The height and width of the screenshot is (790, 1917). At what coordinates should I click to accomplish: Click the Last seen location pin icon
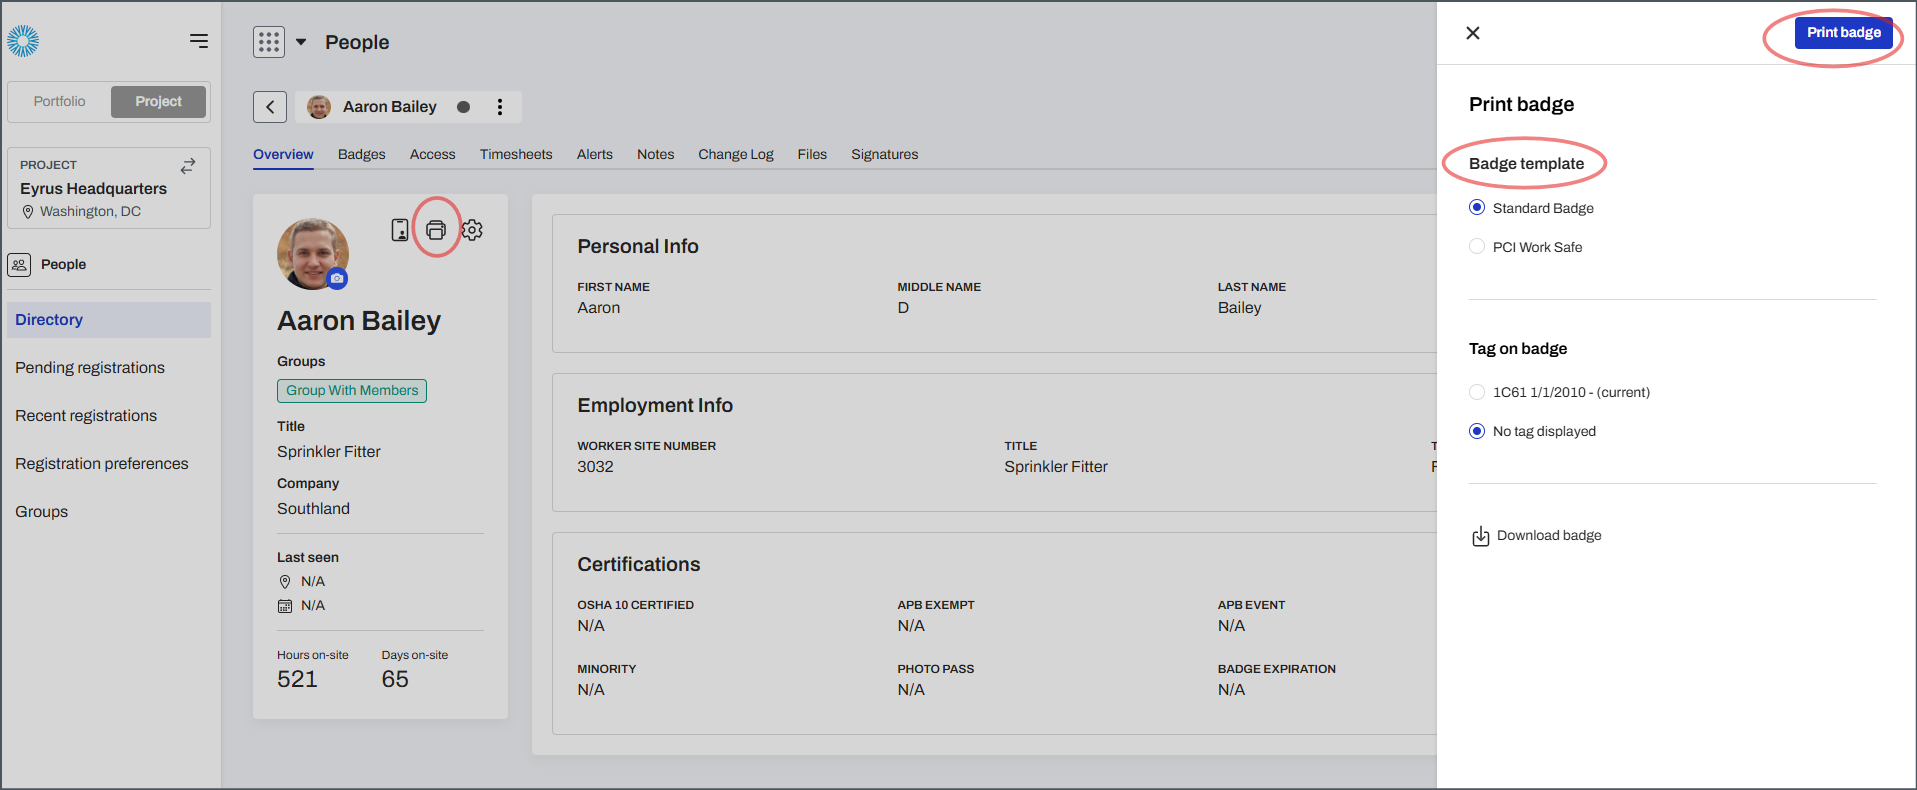click(285, 582)
